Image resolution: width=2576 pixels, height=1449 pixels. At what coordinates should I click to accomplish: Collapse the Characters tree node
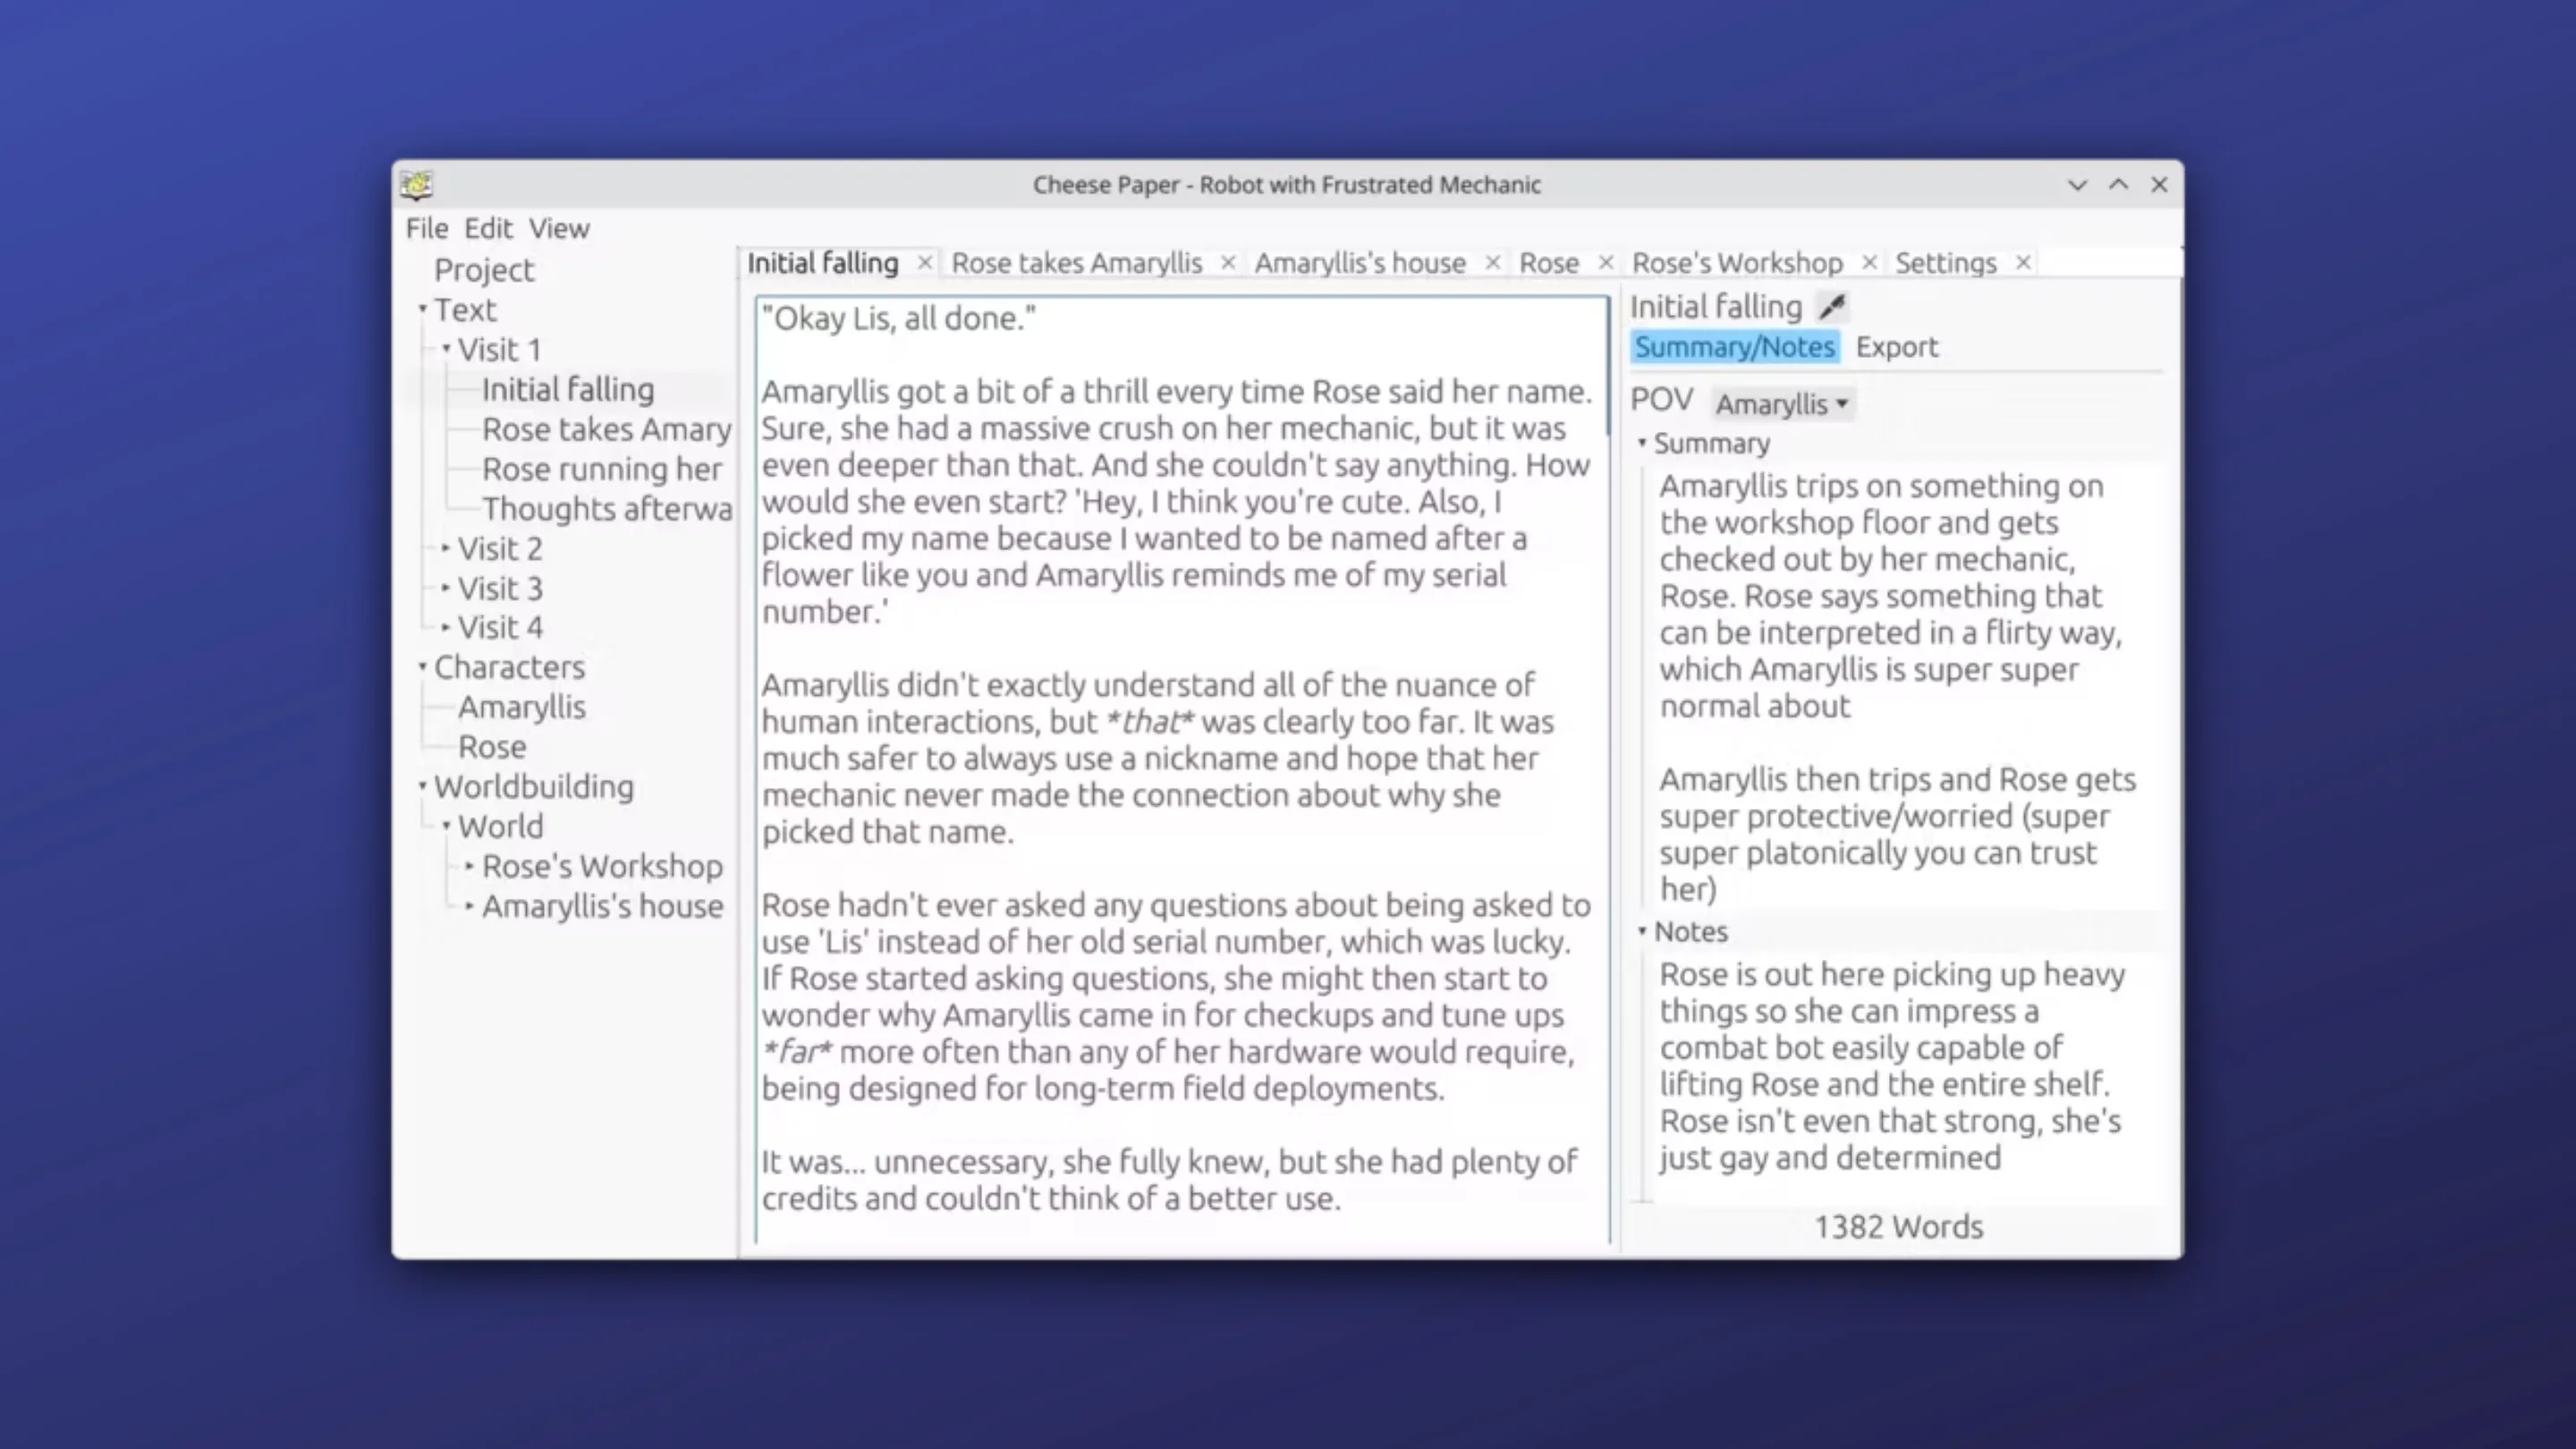(x=423, y=666)
